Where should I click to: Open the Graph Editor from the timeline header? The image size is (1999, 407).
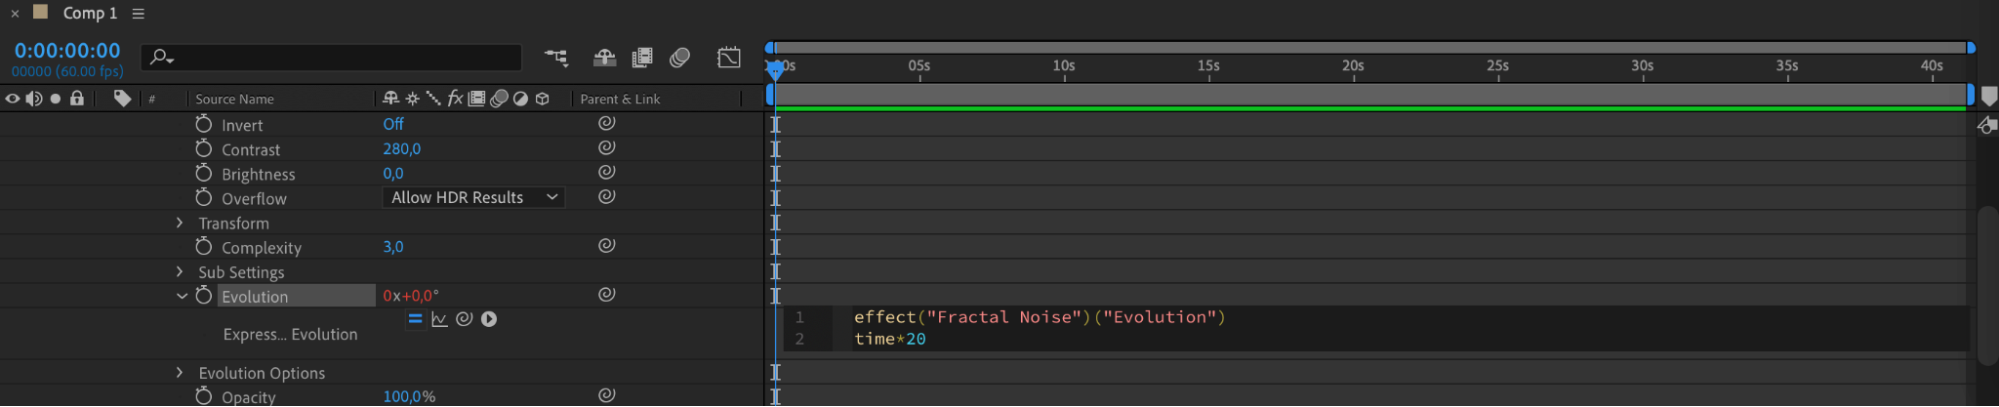click(x=729, y=58)
